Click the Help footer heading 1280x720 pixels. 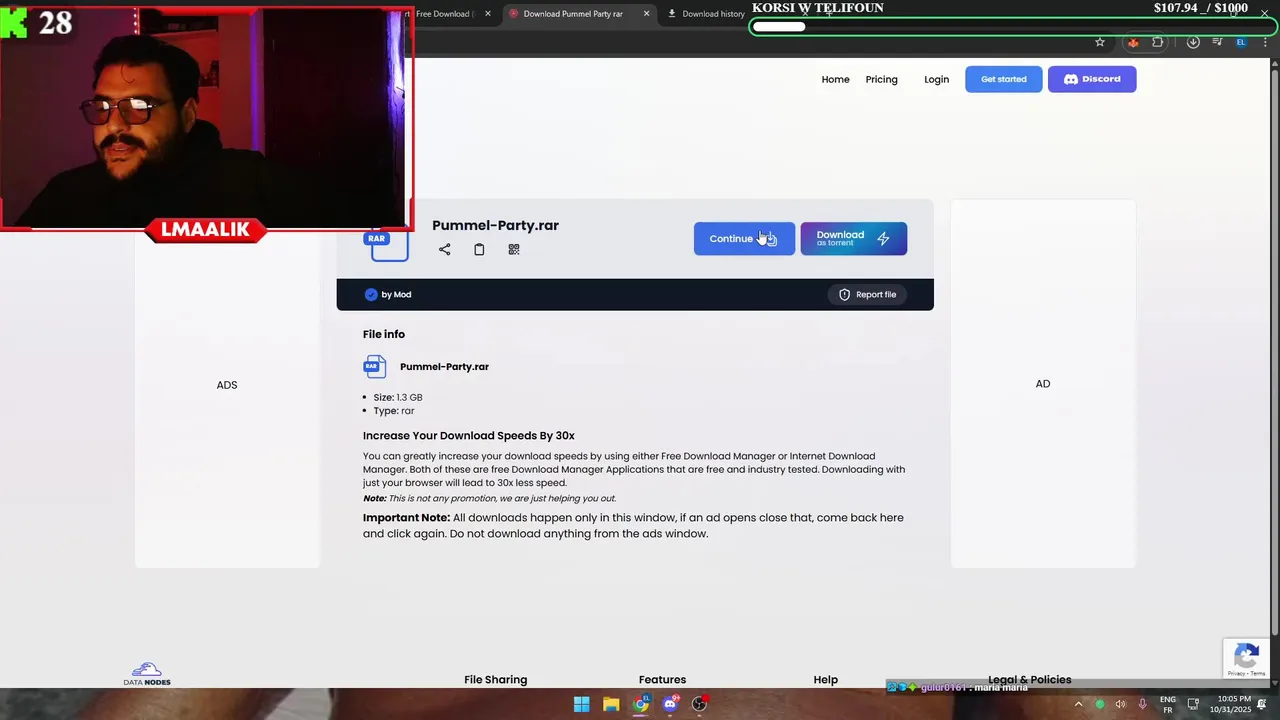(826, 680)
